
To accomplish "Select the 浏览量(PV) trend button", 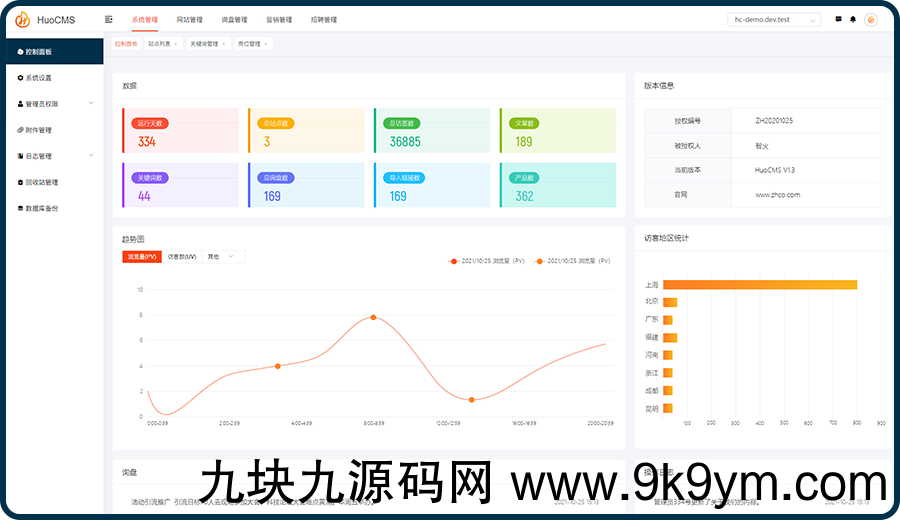I will 142,257.
